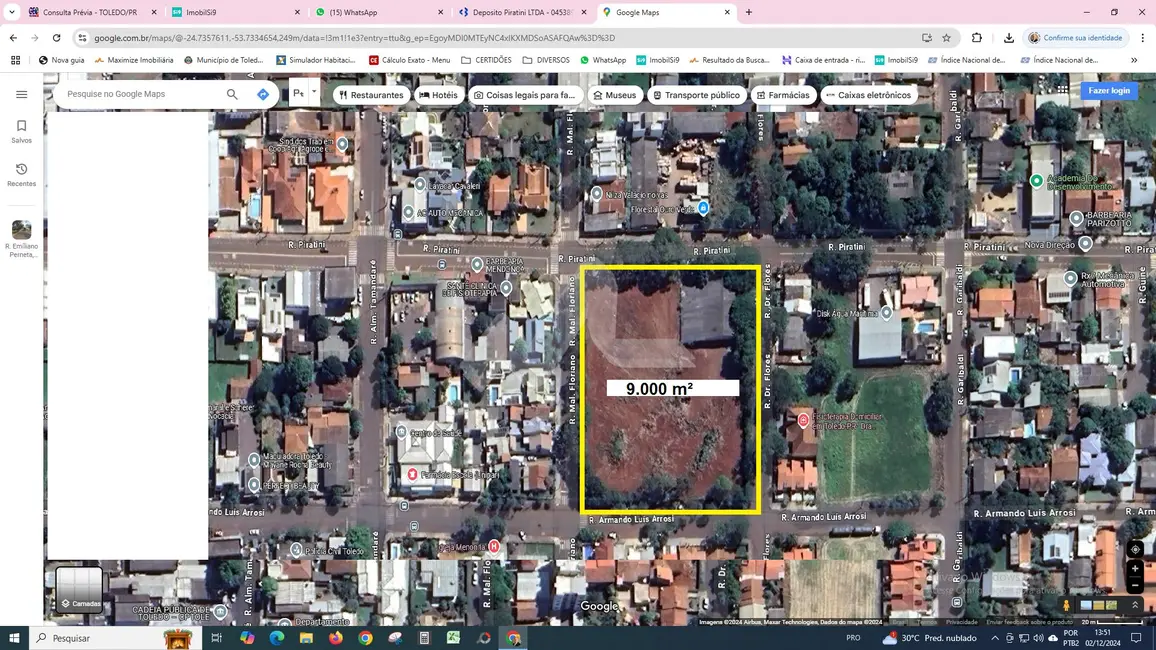Viewport: 1156px width, 650px height.
Task: Select the Street View pegman icon
Action: tap(1067, 605)
